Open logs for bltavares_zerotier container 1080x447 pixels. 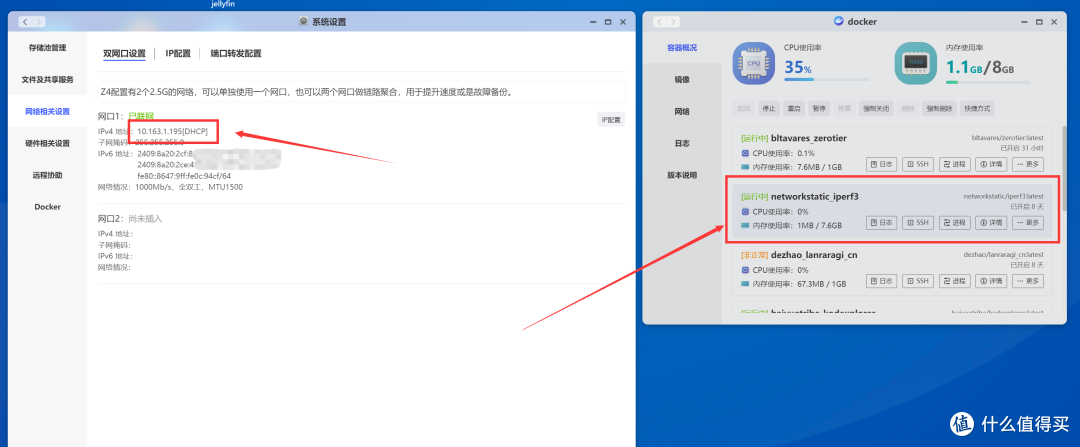(x=881, y=165)
